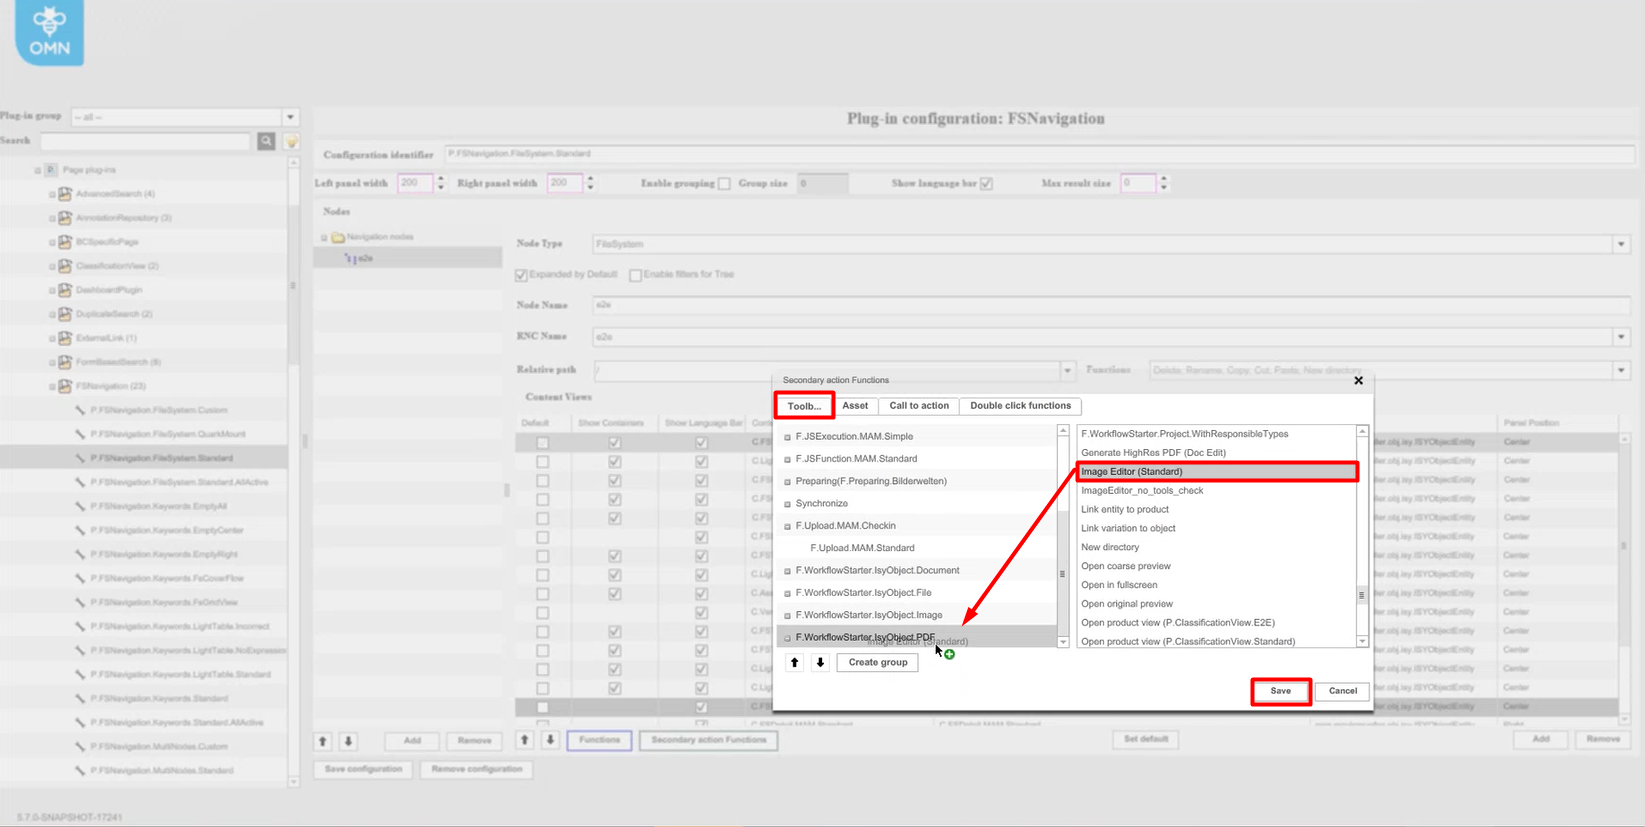The width and height of the screenshot is (1645, 827).
Task: Click Save in the dialog
Action: pos(1280,691)
